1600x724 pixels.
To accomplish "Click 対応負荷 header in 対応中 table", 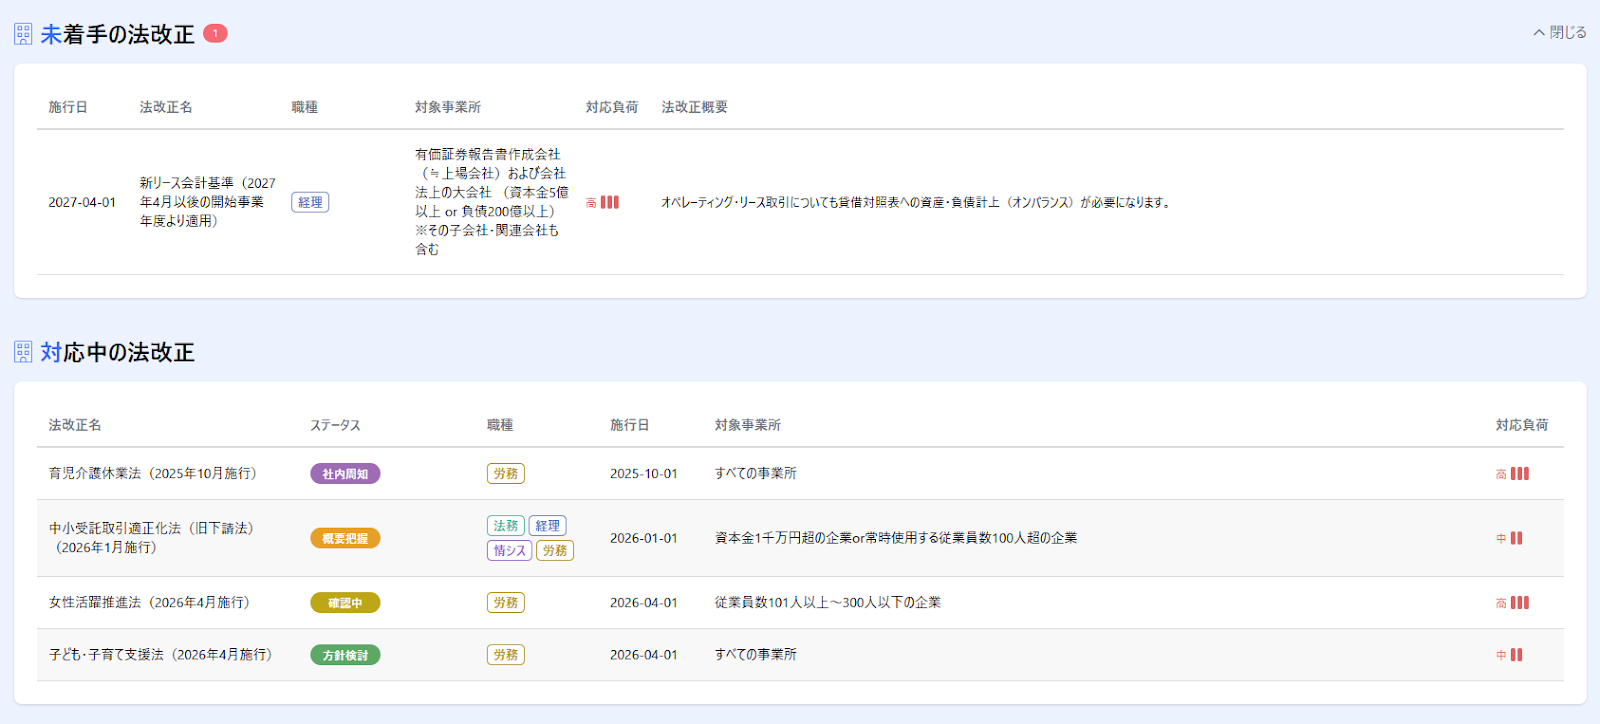I will point(1522,425).
